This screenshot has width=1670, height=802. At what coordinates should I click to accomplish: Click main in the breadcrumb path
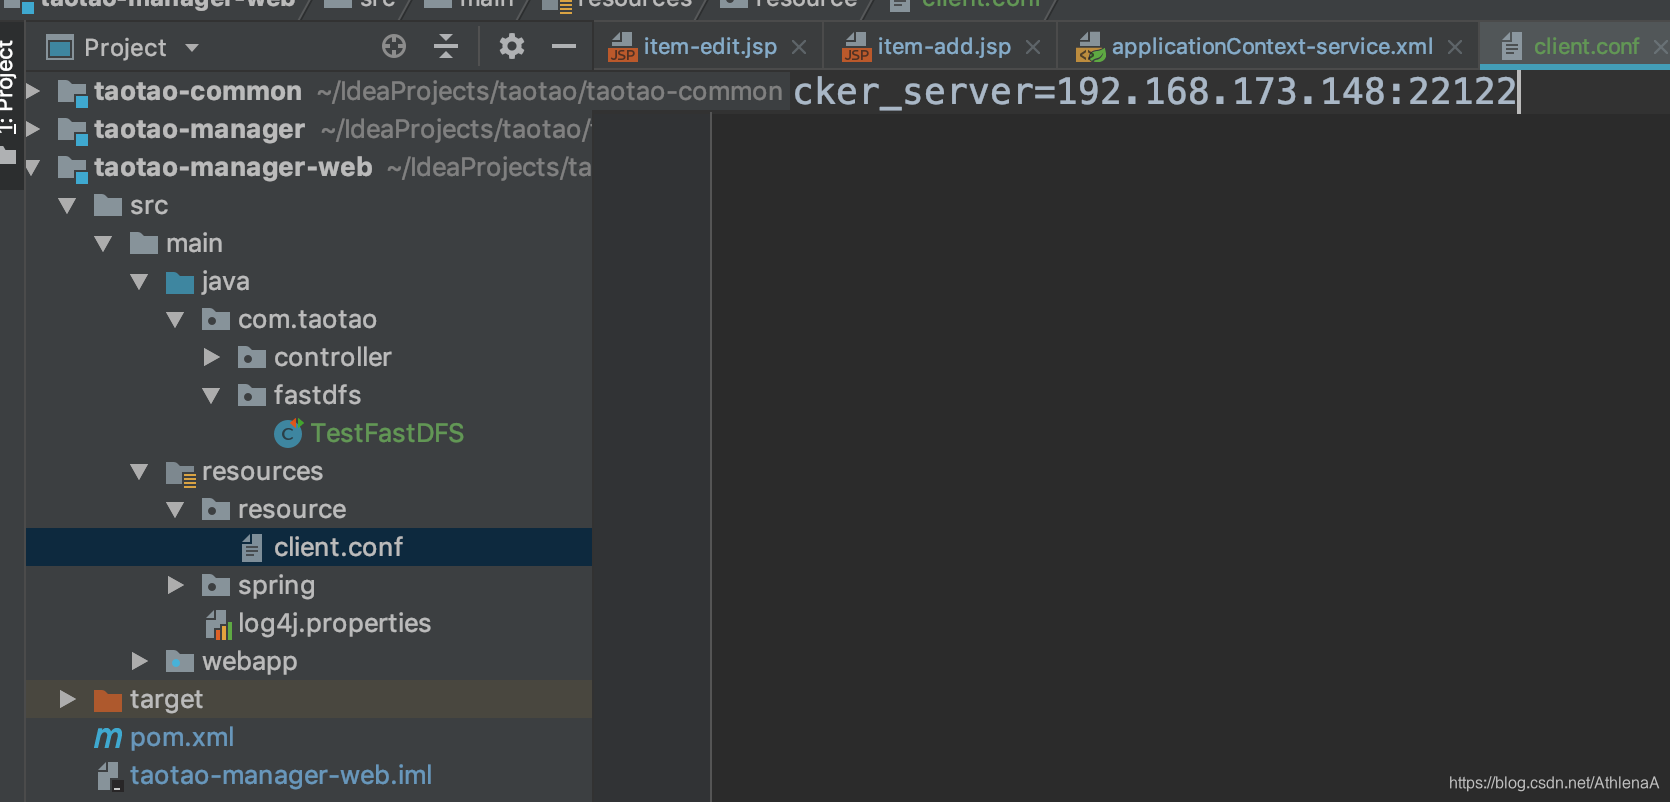486,4
